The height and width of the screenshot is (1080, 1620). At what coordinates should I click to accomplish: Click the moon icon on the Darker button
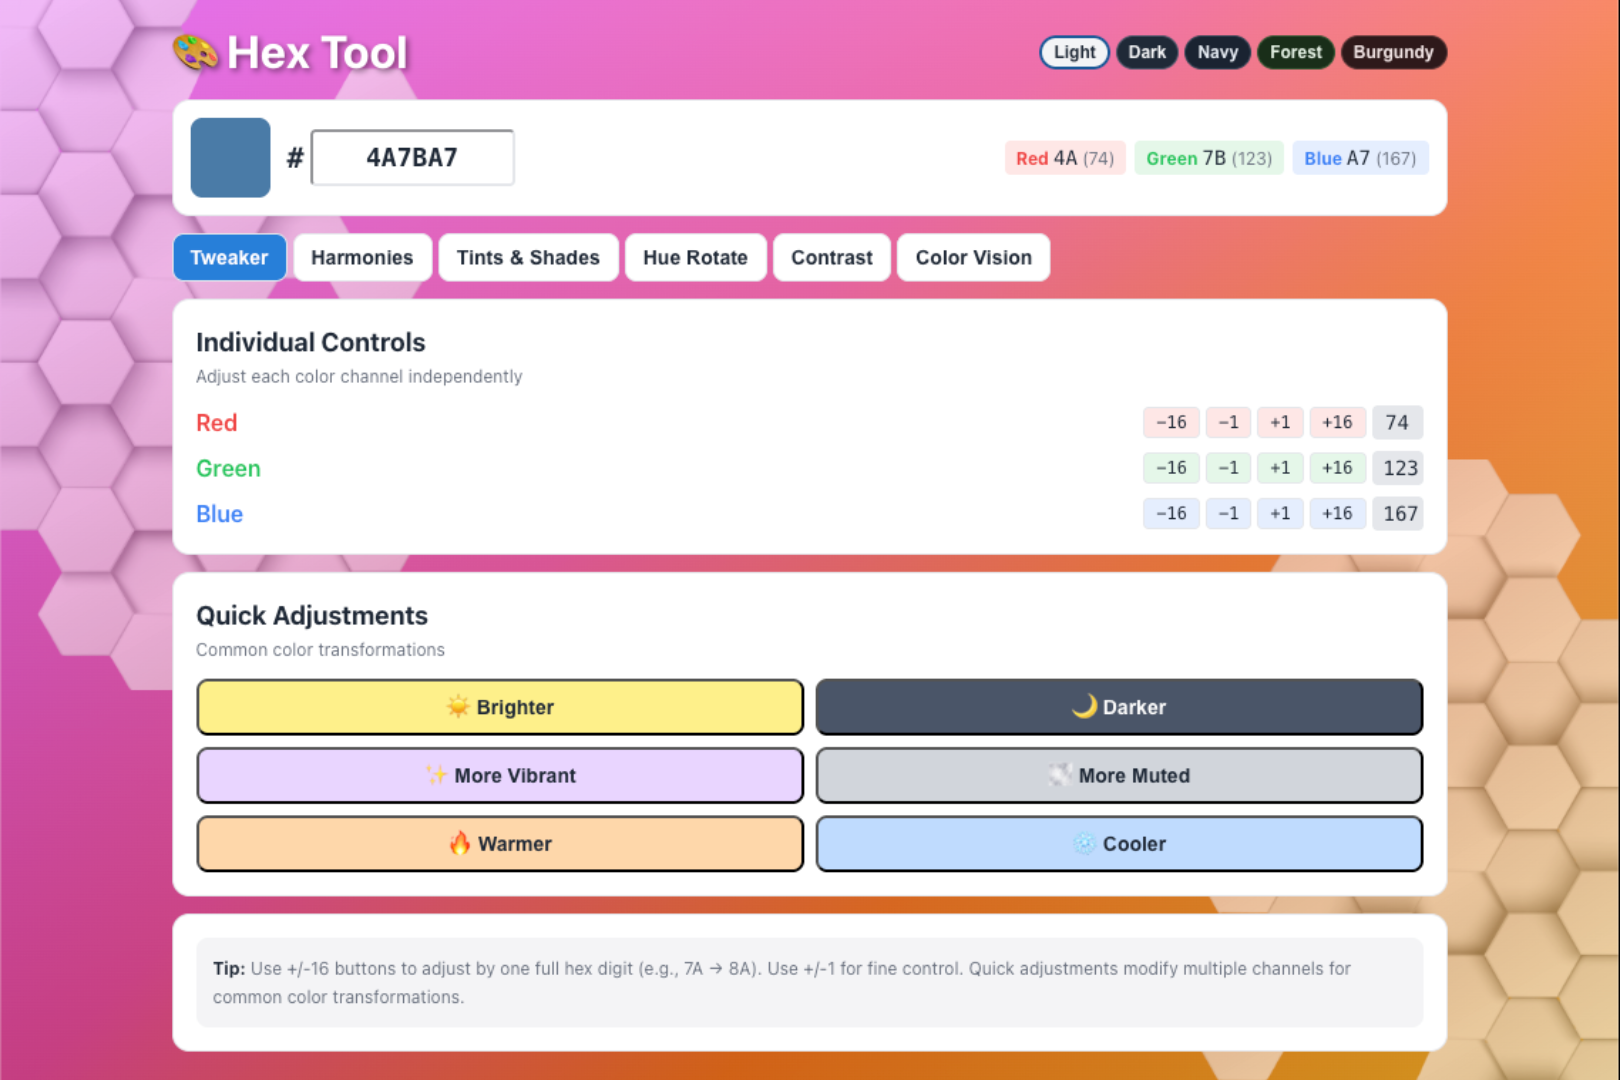click(x=1084, y=706)
